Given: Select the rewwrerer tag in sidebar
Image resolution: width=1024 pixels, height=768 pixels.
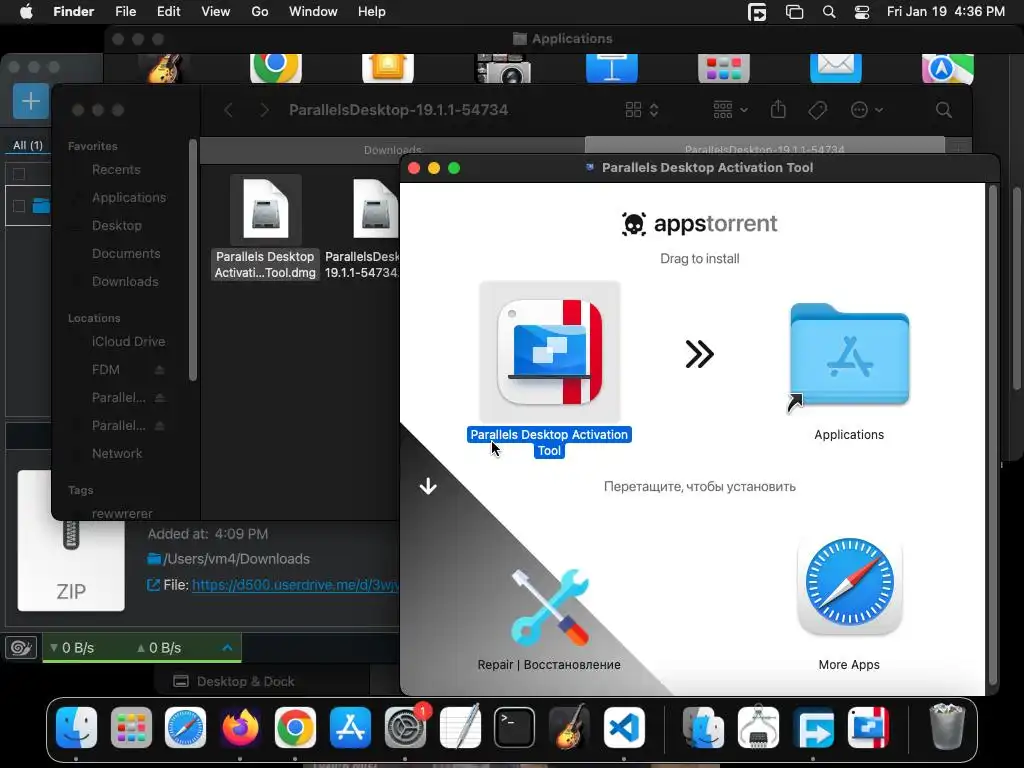Looking at the screenshot, I should click(x=122, y=513).
